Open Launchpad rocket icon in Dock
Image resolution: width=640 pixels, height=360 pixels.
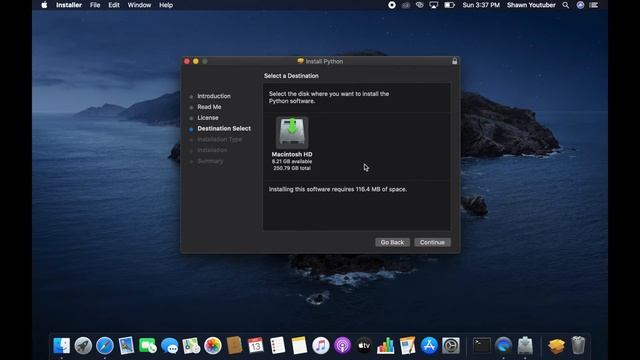click(x=83, y=346)
